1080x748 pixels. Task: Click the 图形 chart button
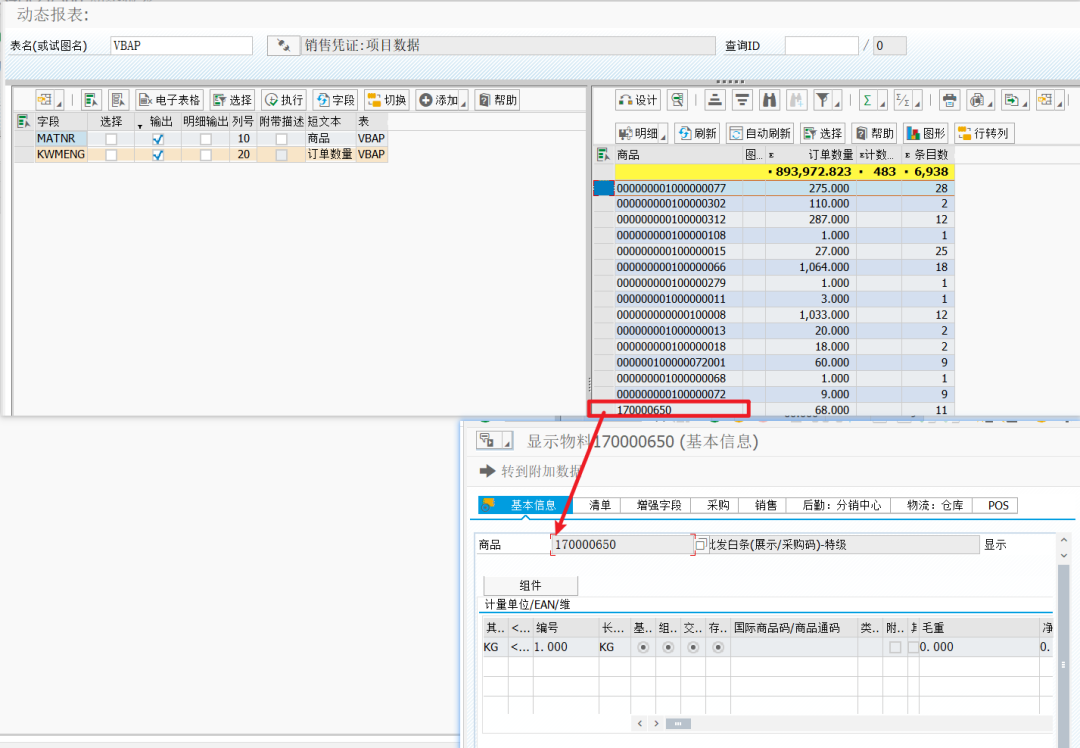coord(926,133)
